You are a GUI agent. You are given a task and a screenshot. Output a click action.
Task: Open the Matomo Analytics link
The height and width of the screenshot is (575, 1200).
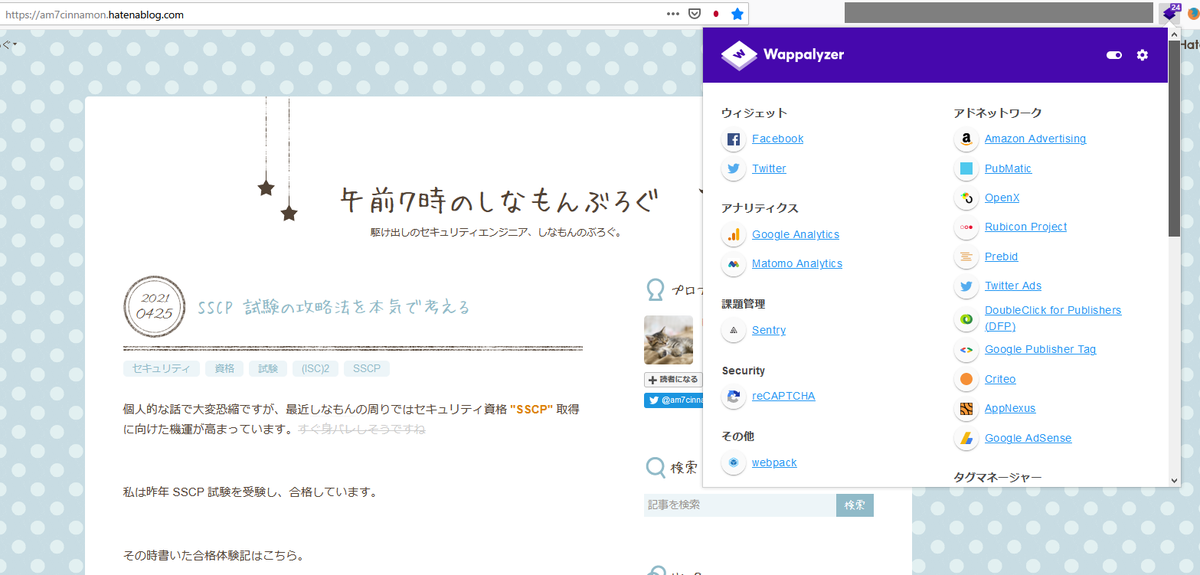tap(797, 264)
